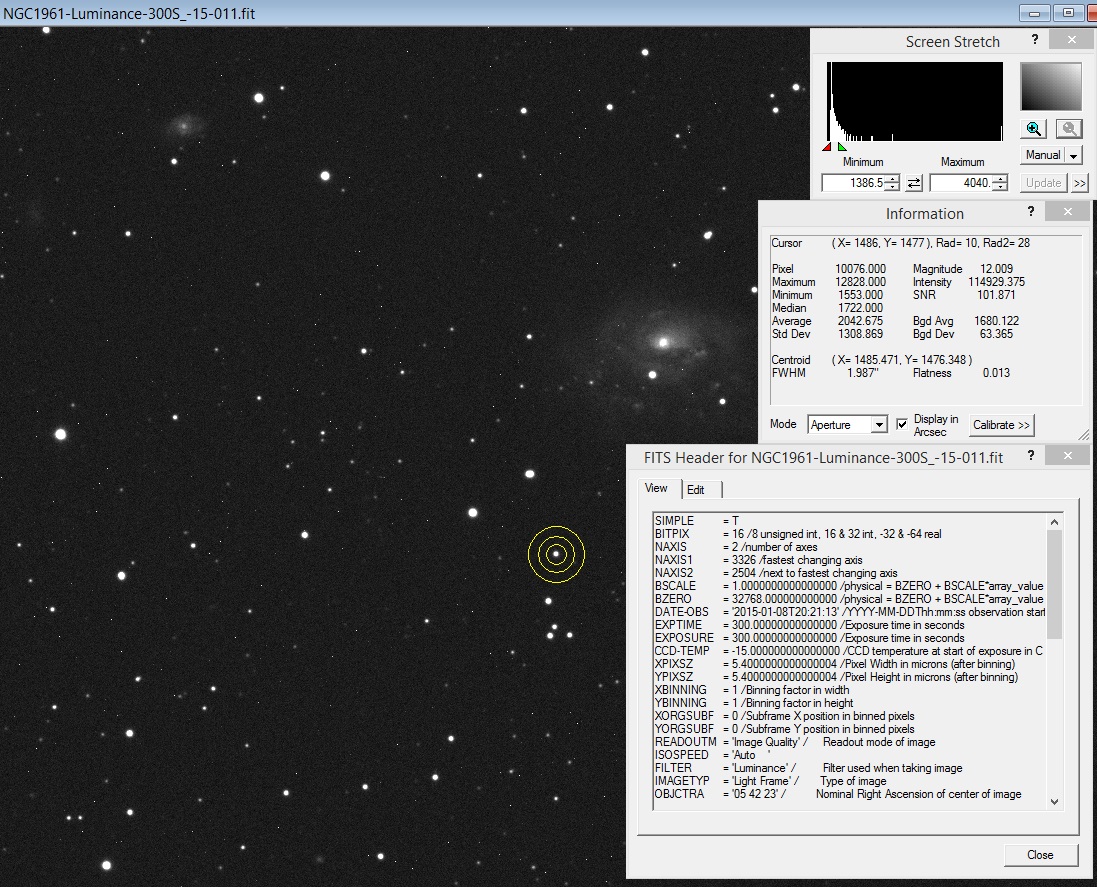Expand Screen Stretch with the >> button
The width and height of the screenshot is (1097, 887).
[x=1080, y=183]
